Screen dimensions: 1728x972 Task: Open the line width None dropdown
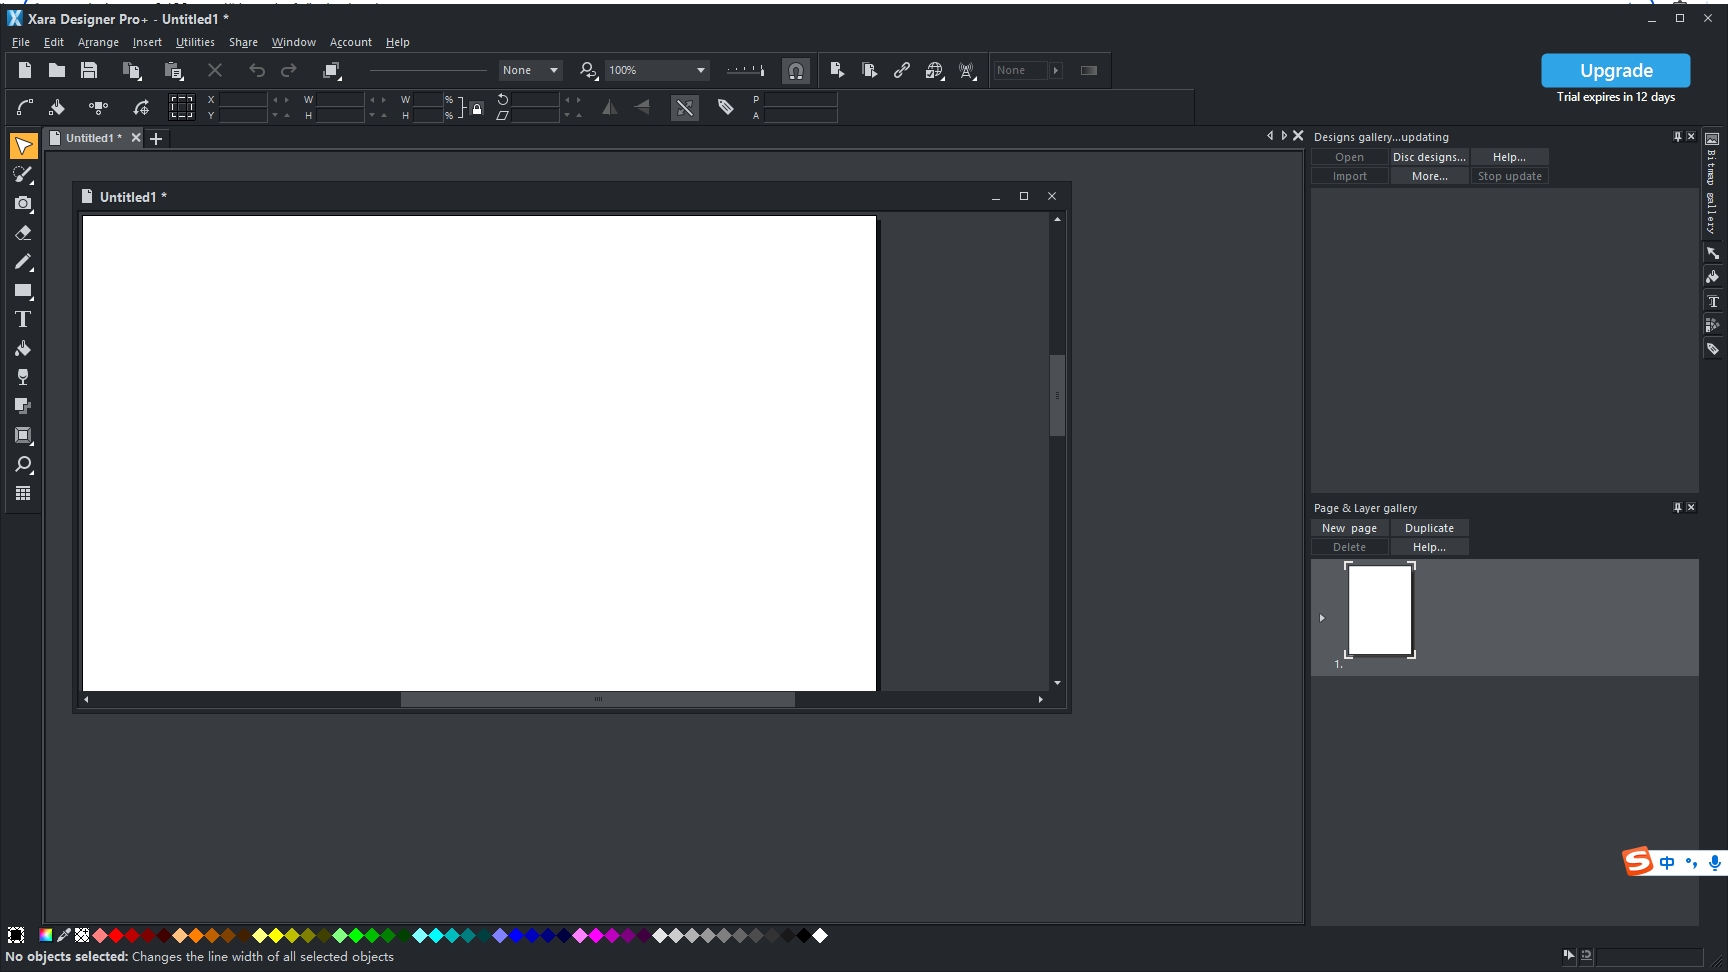[x=553, y=70]
